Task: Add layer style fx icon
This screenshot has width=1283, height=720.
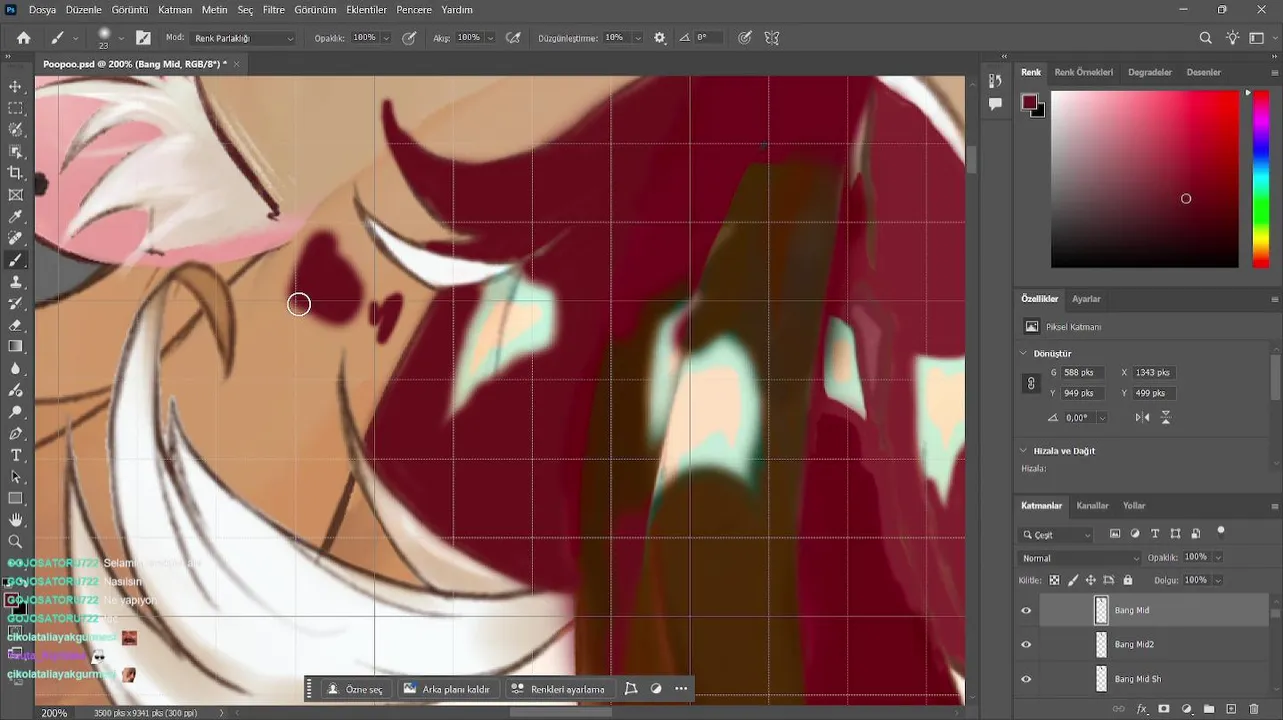Action: (x=1141, y=709)
